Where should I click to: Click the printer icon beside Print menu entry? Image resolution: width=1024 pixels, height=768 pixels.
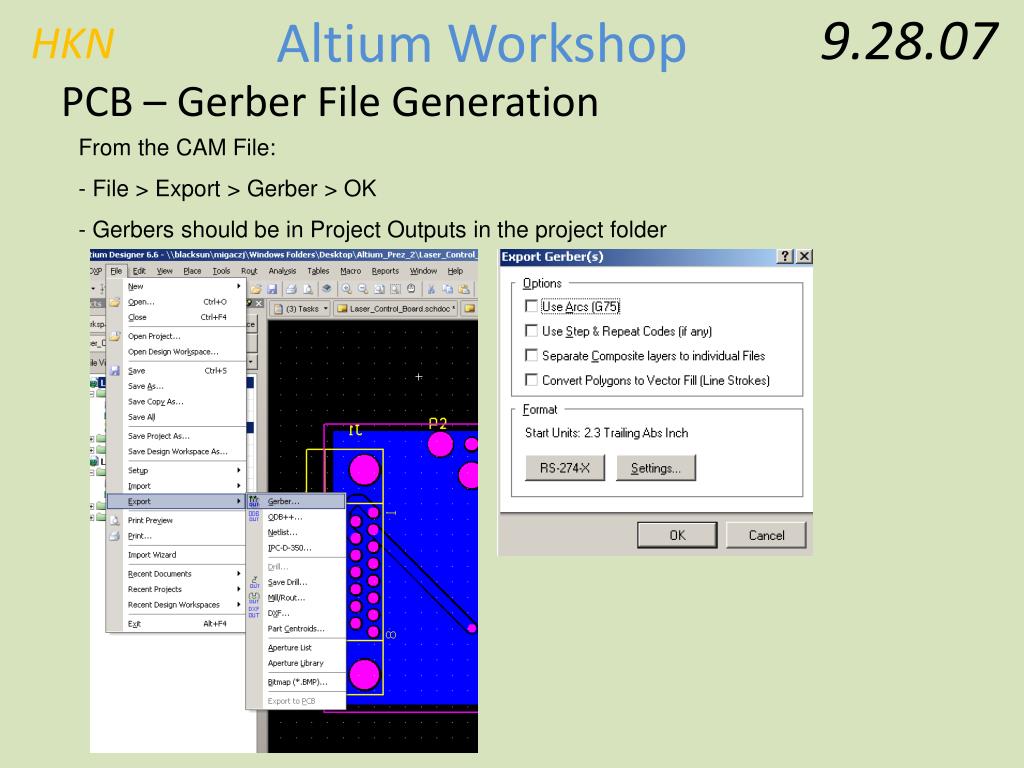coord(114,536)
